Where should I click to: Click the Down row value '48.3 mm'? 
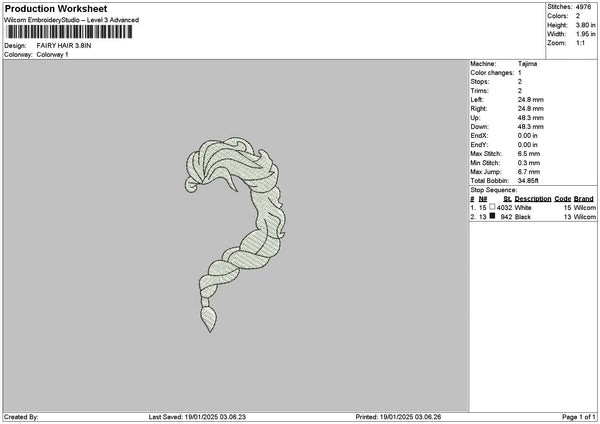pyautogui.click(x=531, y=127)
